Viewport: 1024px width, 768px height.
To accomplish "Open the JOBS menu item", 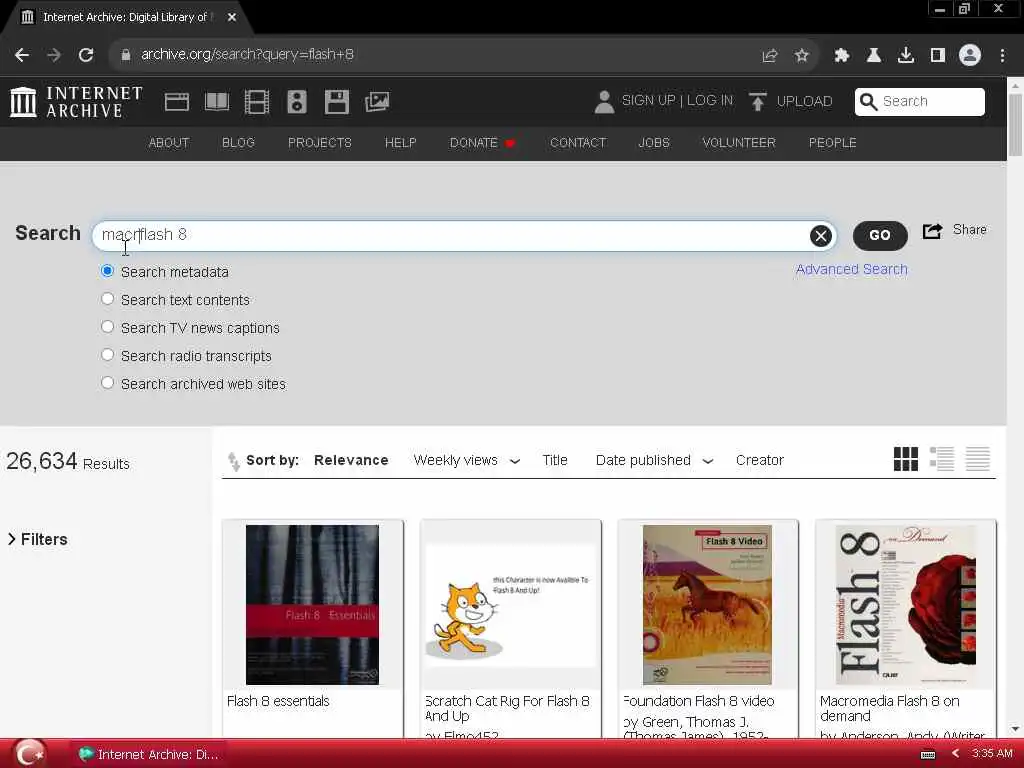I will coord(654,143).
